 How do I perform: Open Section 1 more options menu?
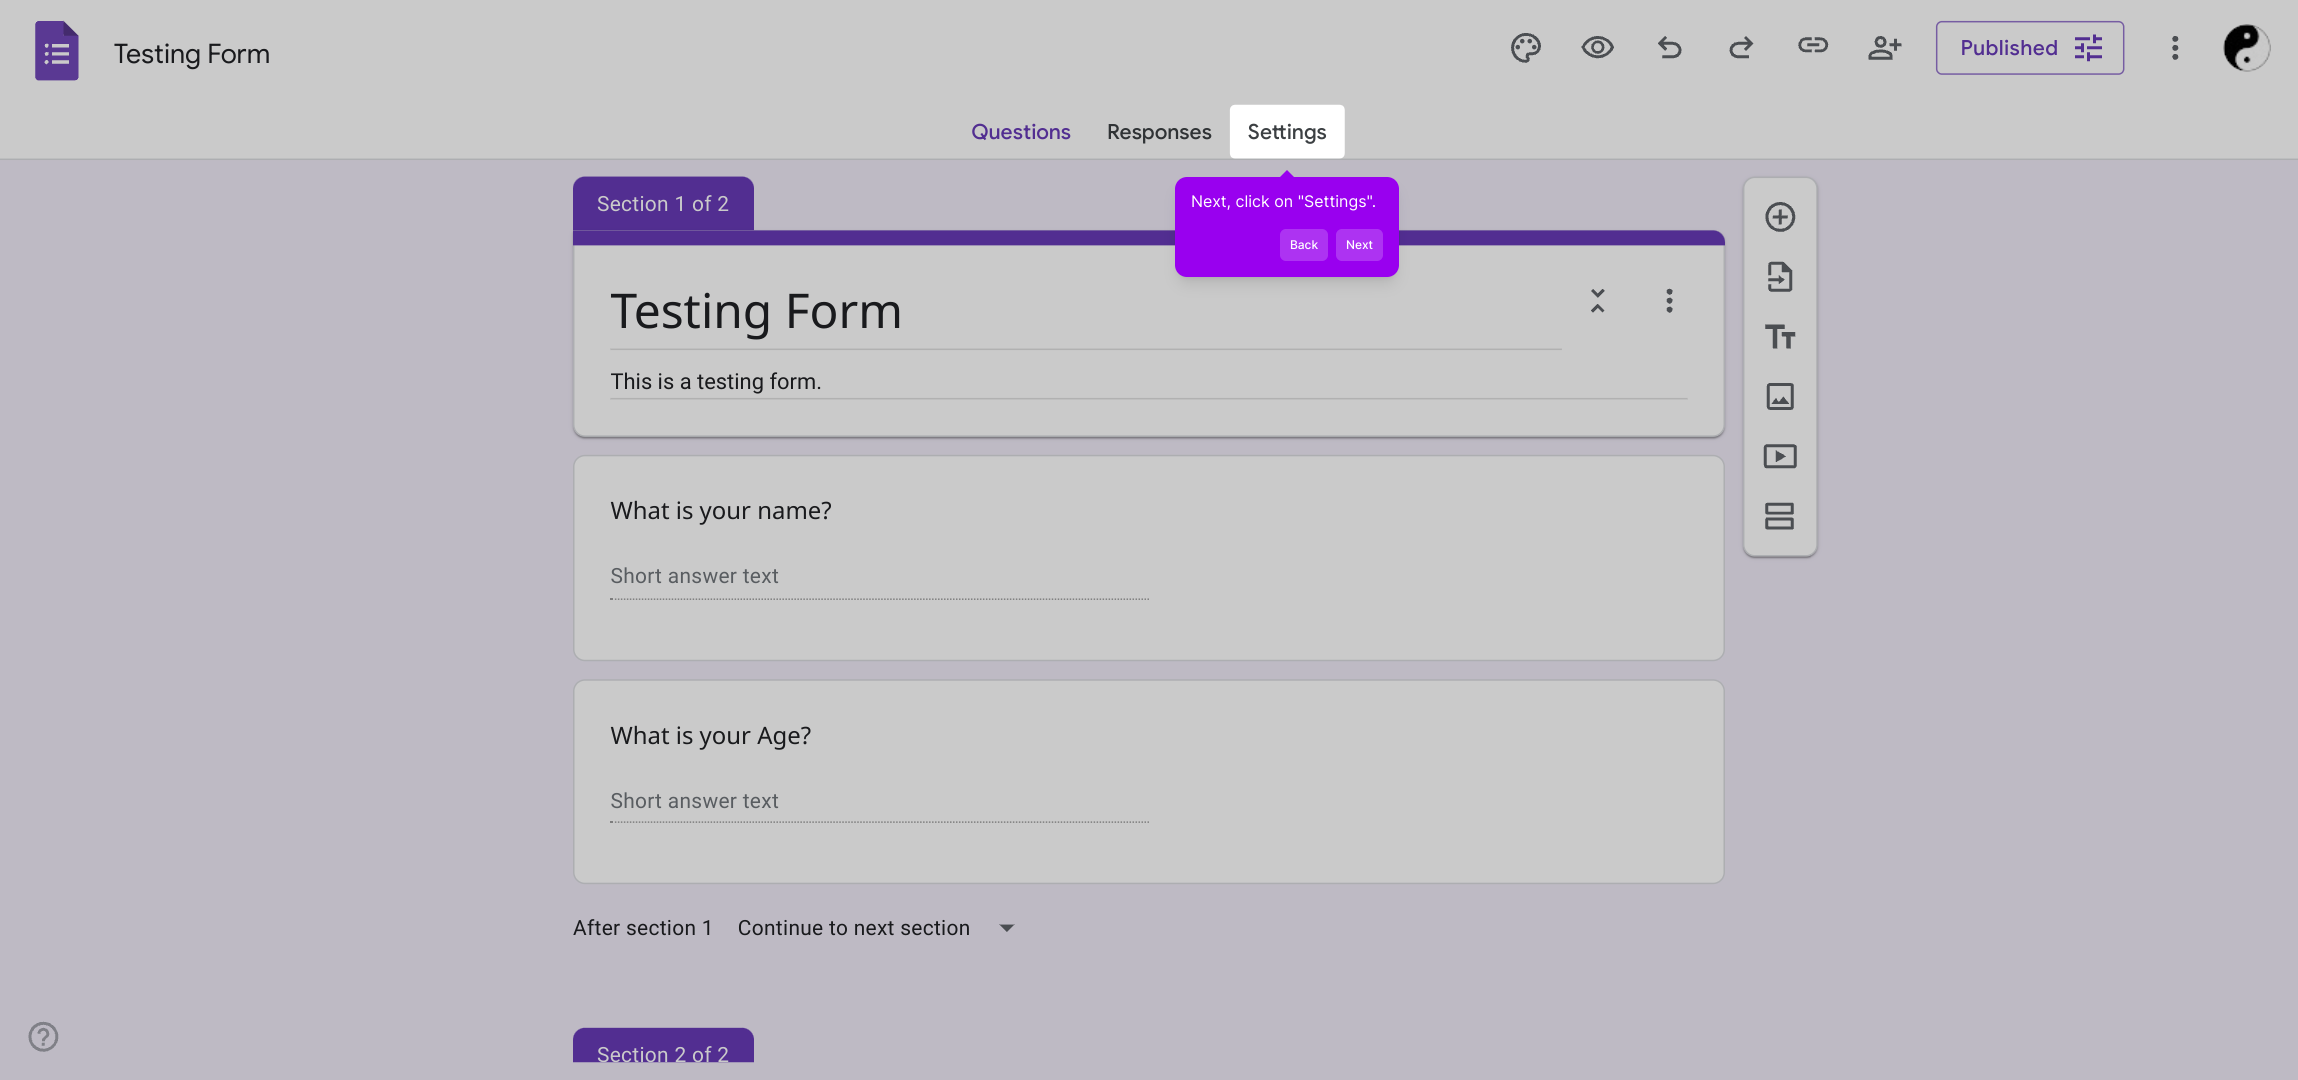[x=1669, y=301]
